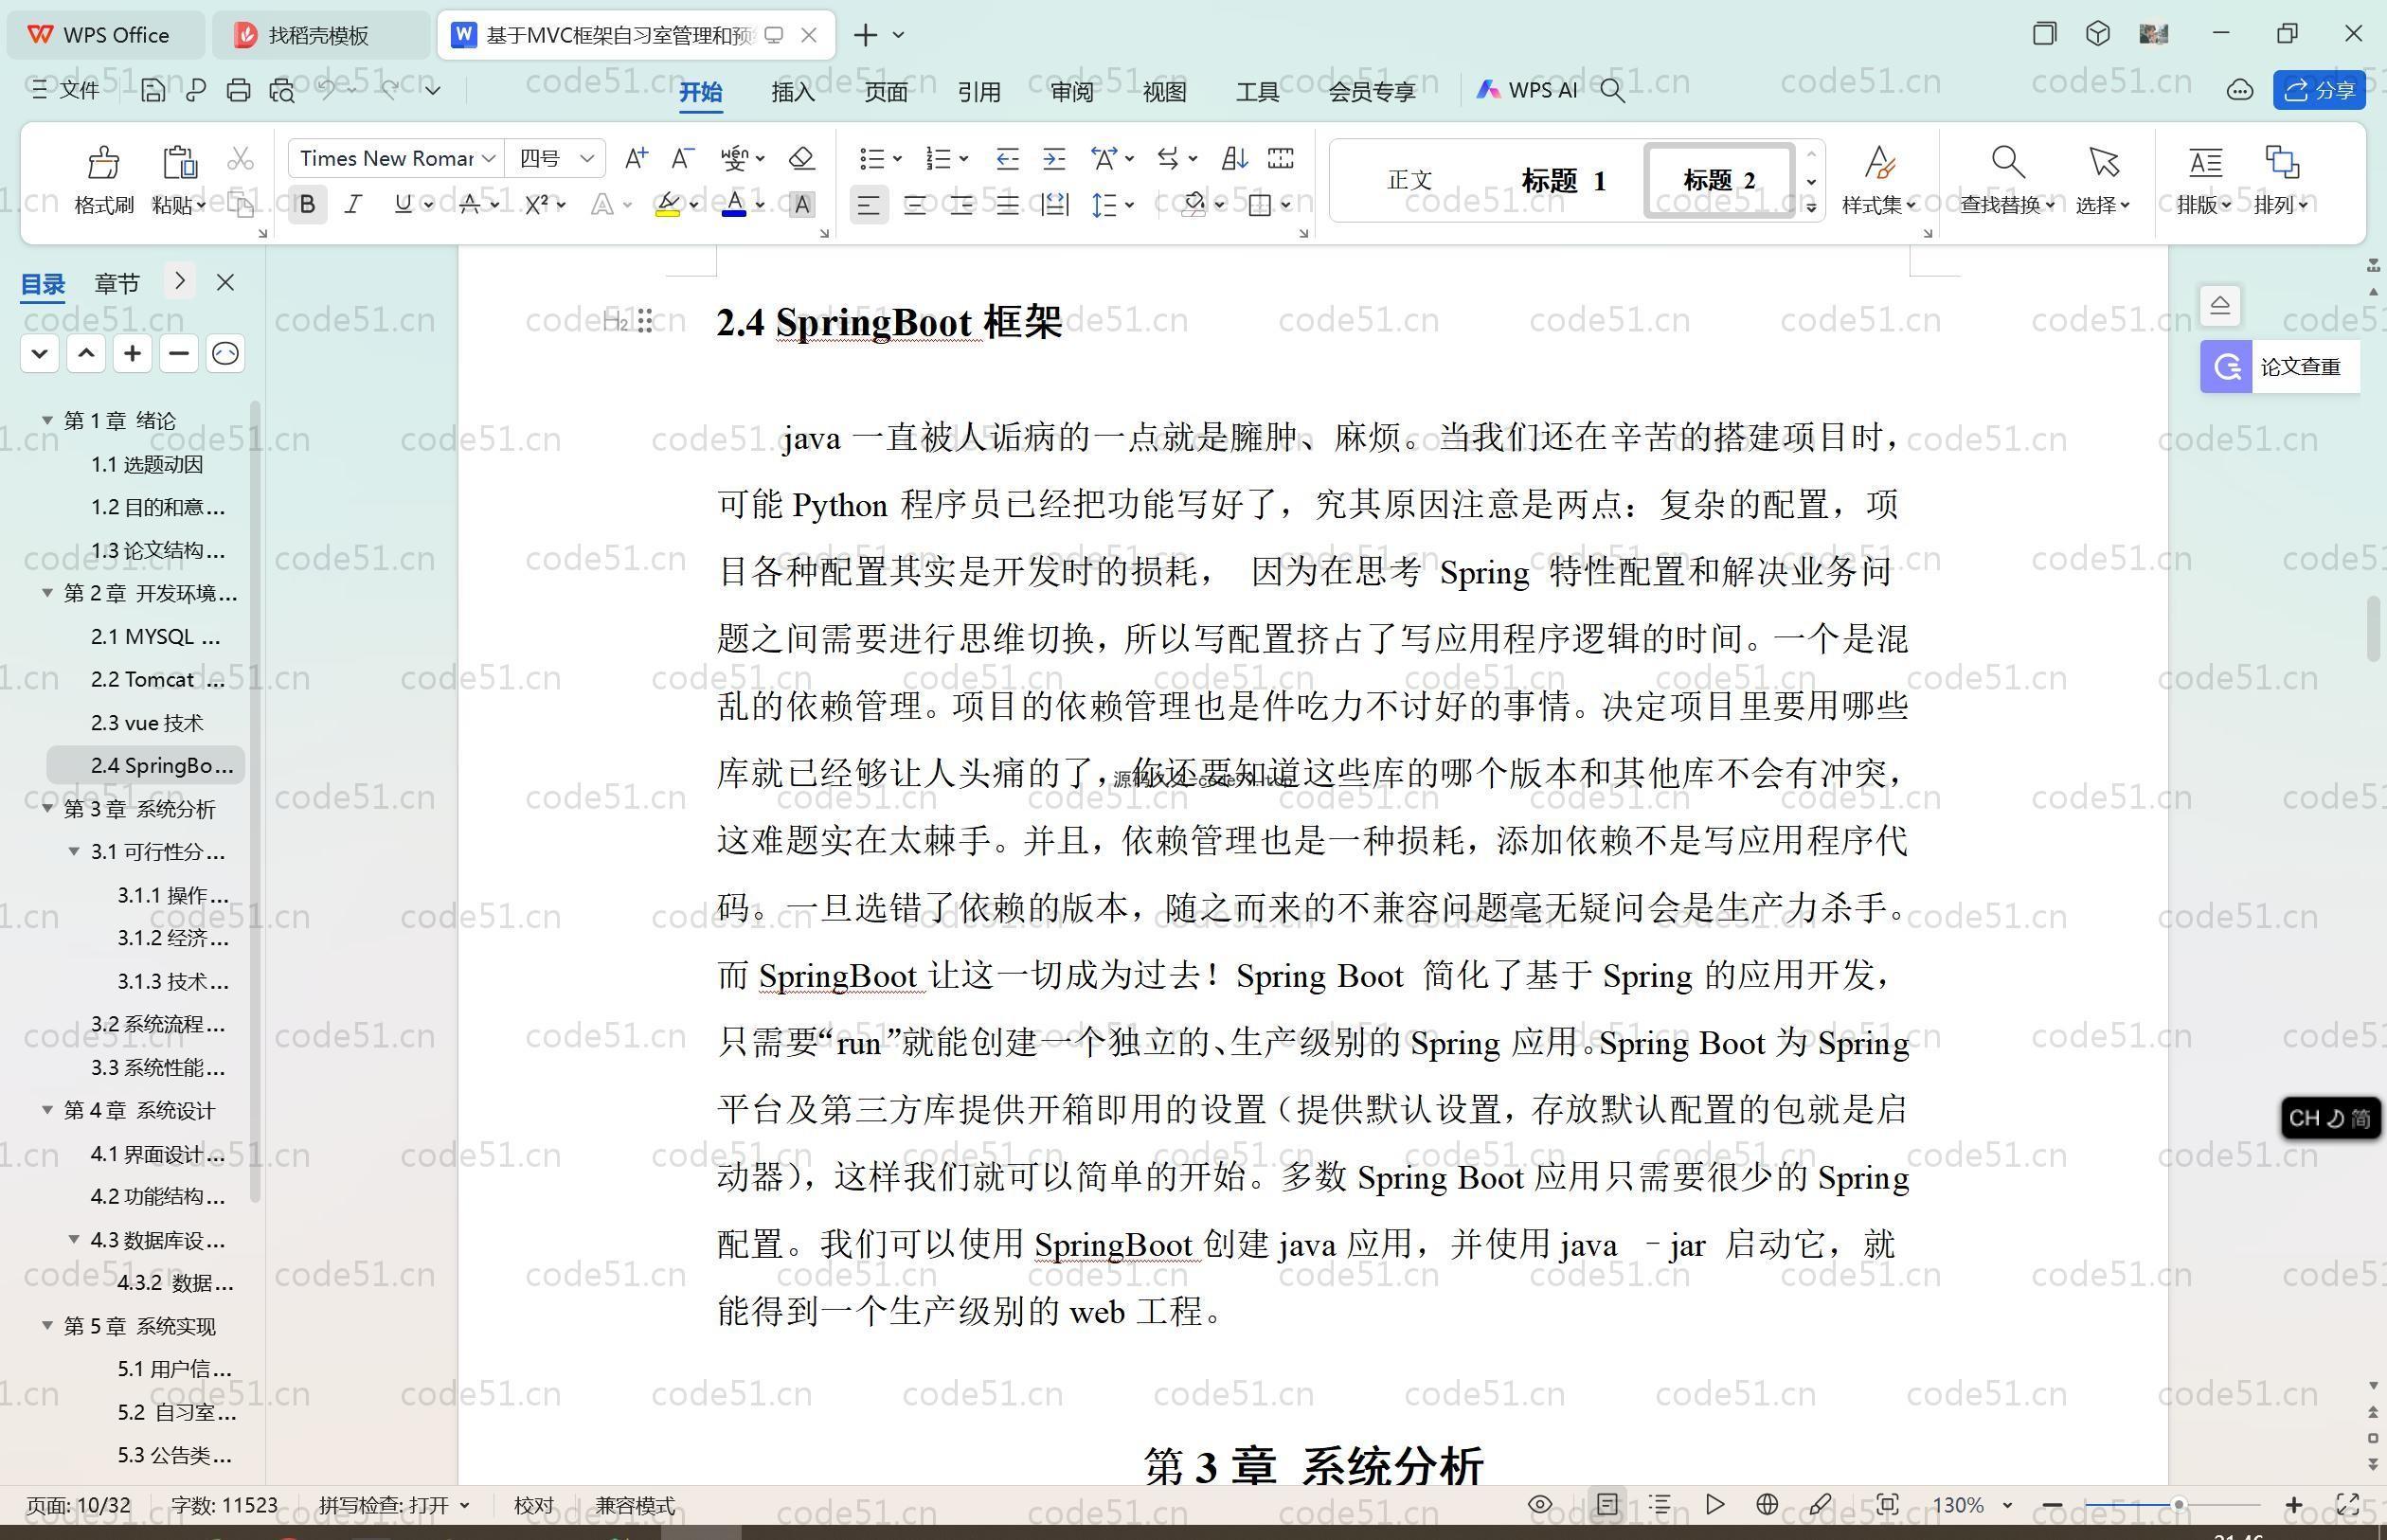2387x1540 pixels.
Task: Click the Decrease indent icon
Action: pos(1007,158)
